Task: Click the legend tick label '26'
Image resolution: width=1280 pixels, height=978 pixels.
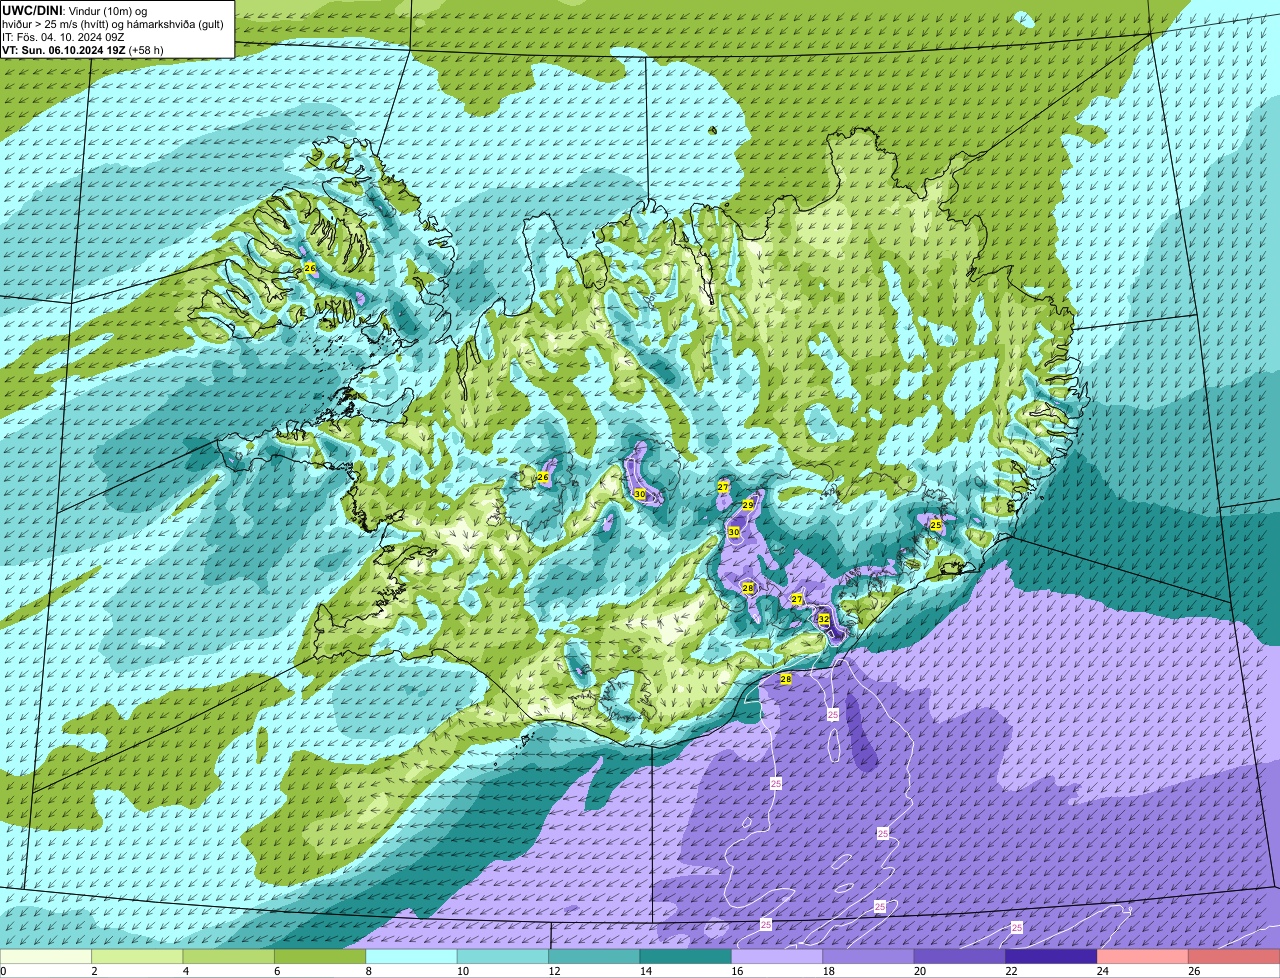Action: (x=1194, y=971)
